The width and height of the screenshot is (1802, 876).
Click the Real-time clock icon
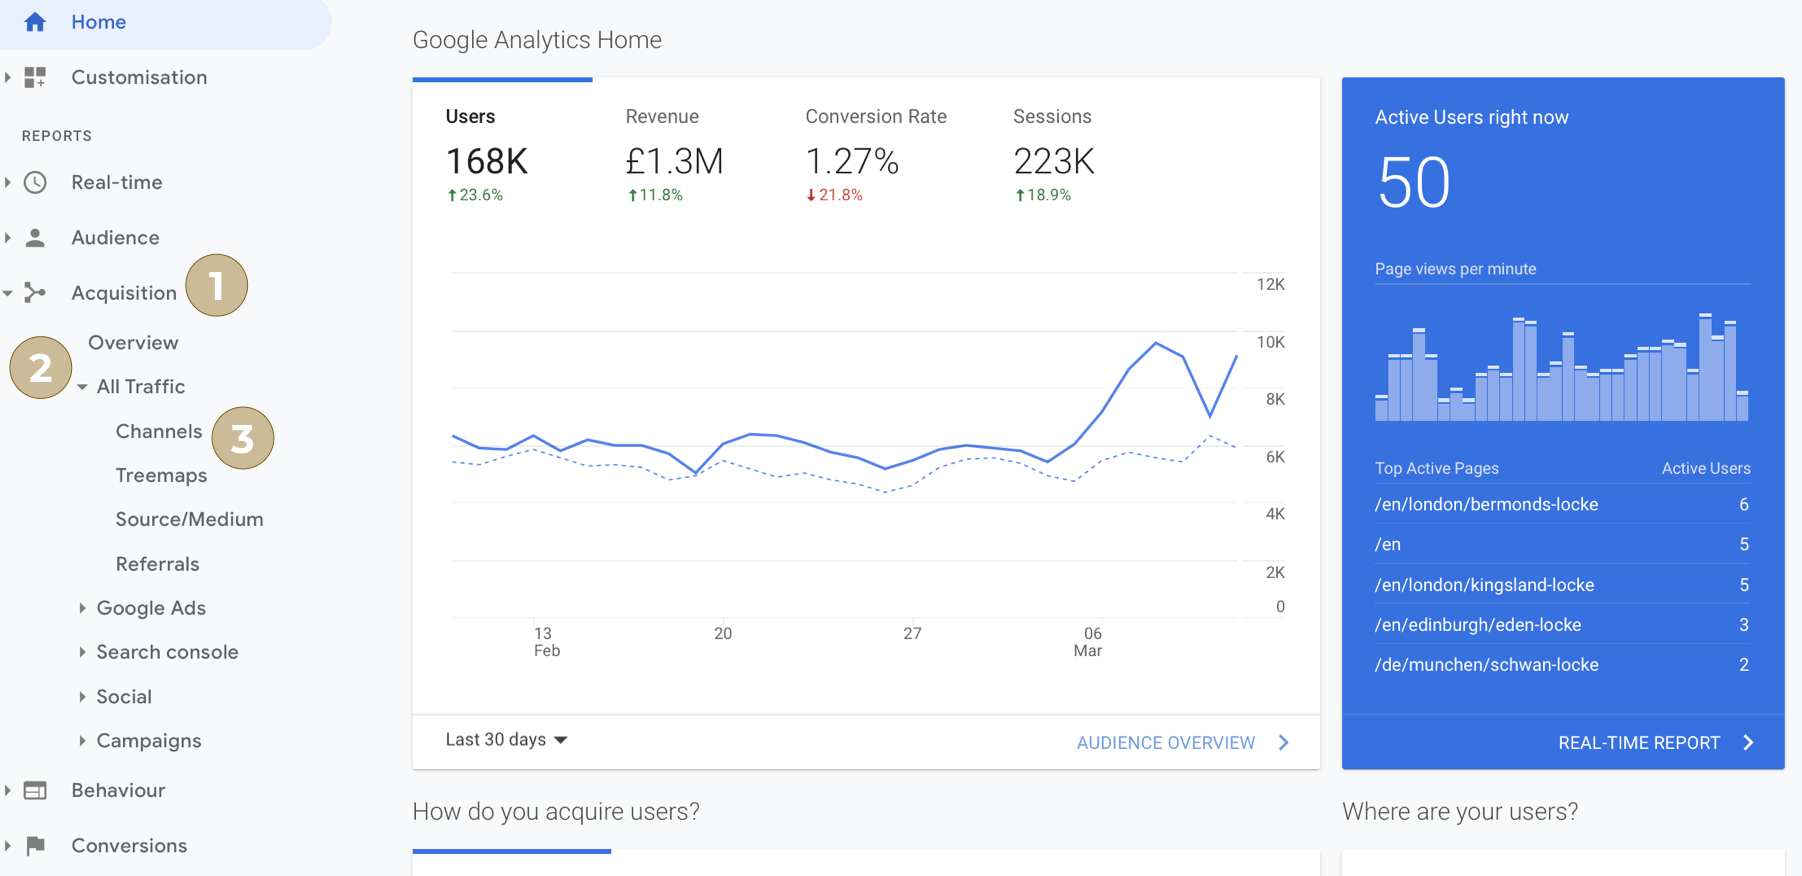(x=35, y=182)
